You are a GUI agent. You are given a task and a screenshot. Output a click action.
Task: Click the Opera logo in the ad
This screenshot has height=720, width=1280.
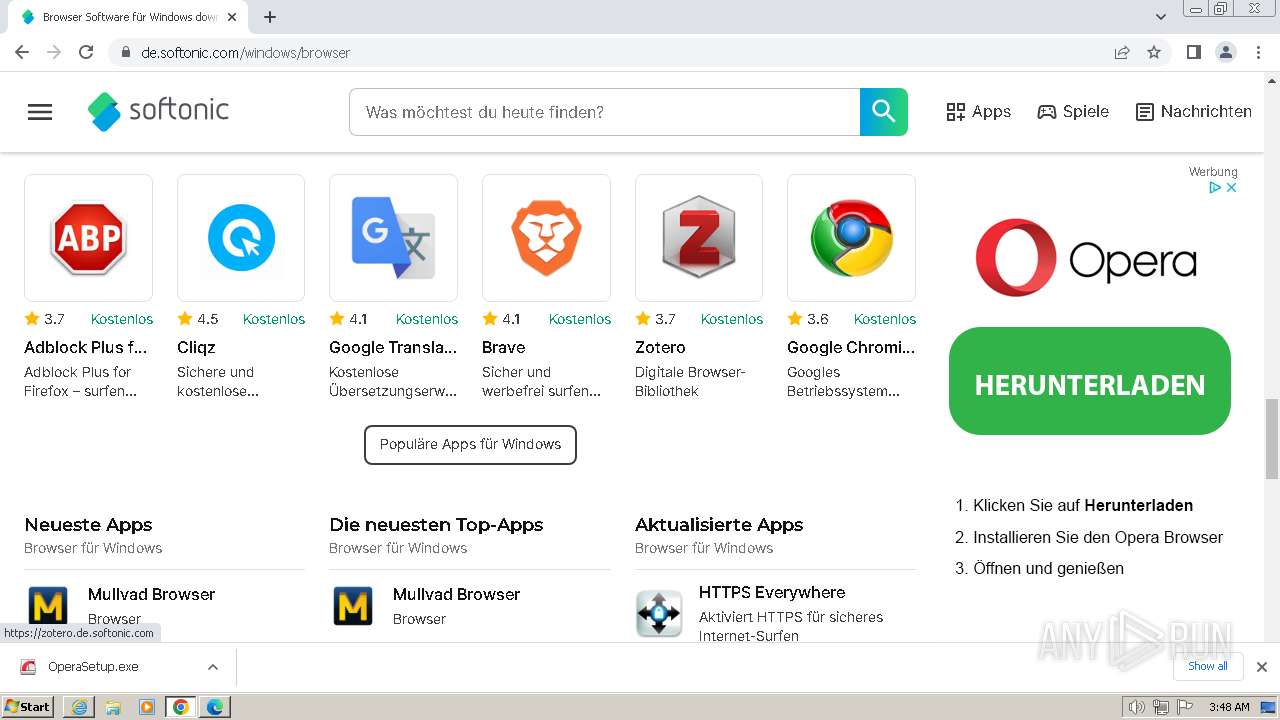(x=1086, y=258)
